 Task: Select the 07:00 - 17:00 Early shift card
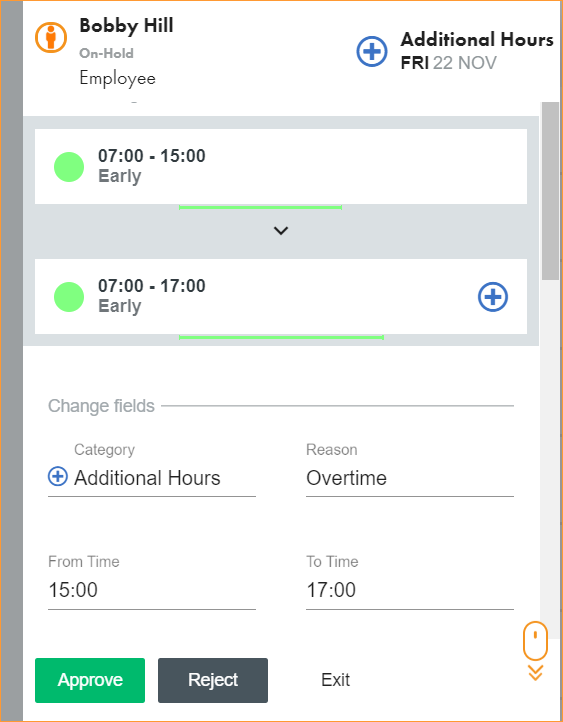pyautogui.click(x=281, y=297)
